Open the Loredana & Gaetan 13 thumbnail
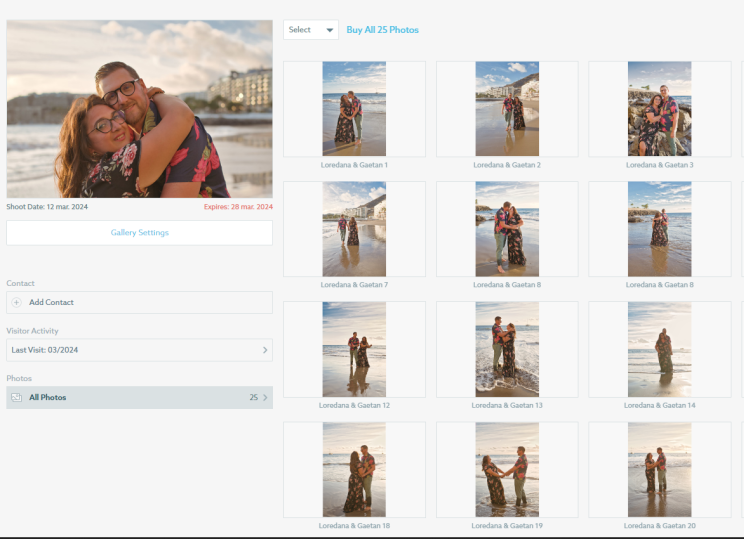The height and width of the screenshot is (539, 744). click(x=507, y=349)
